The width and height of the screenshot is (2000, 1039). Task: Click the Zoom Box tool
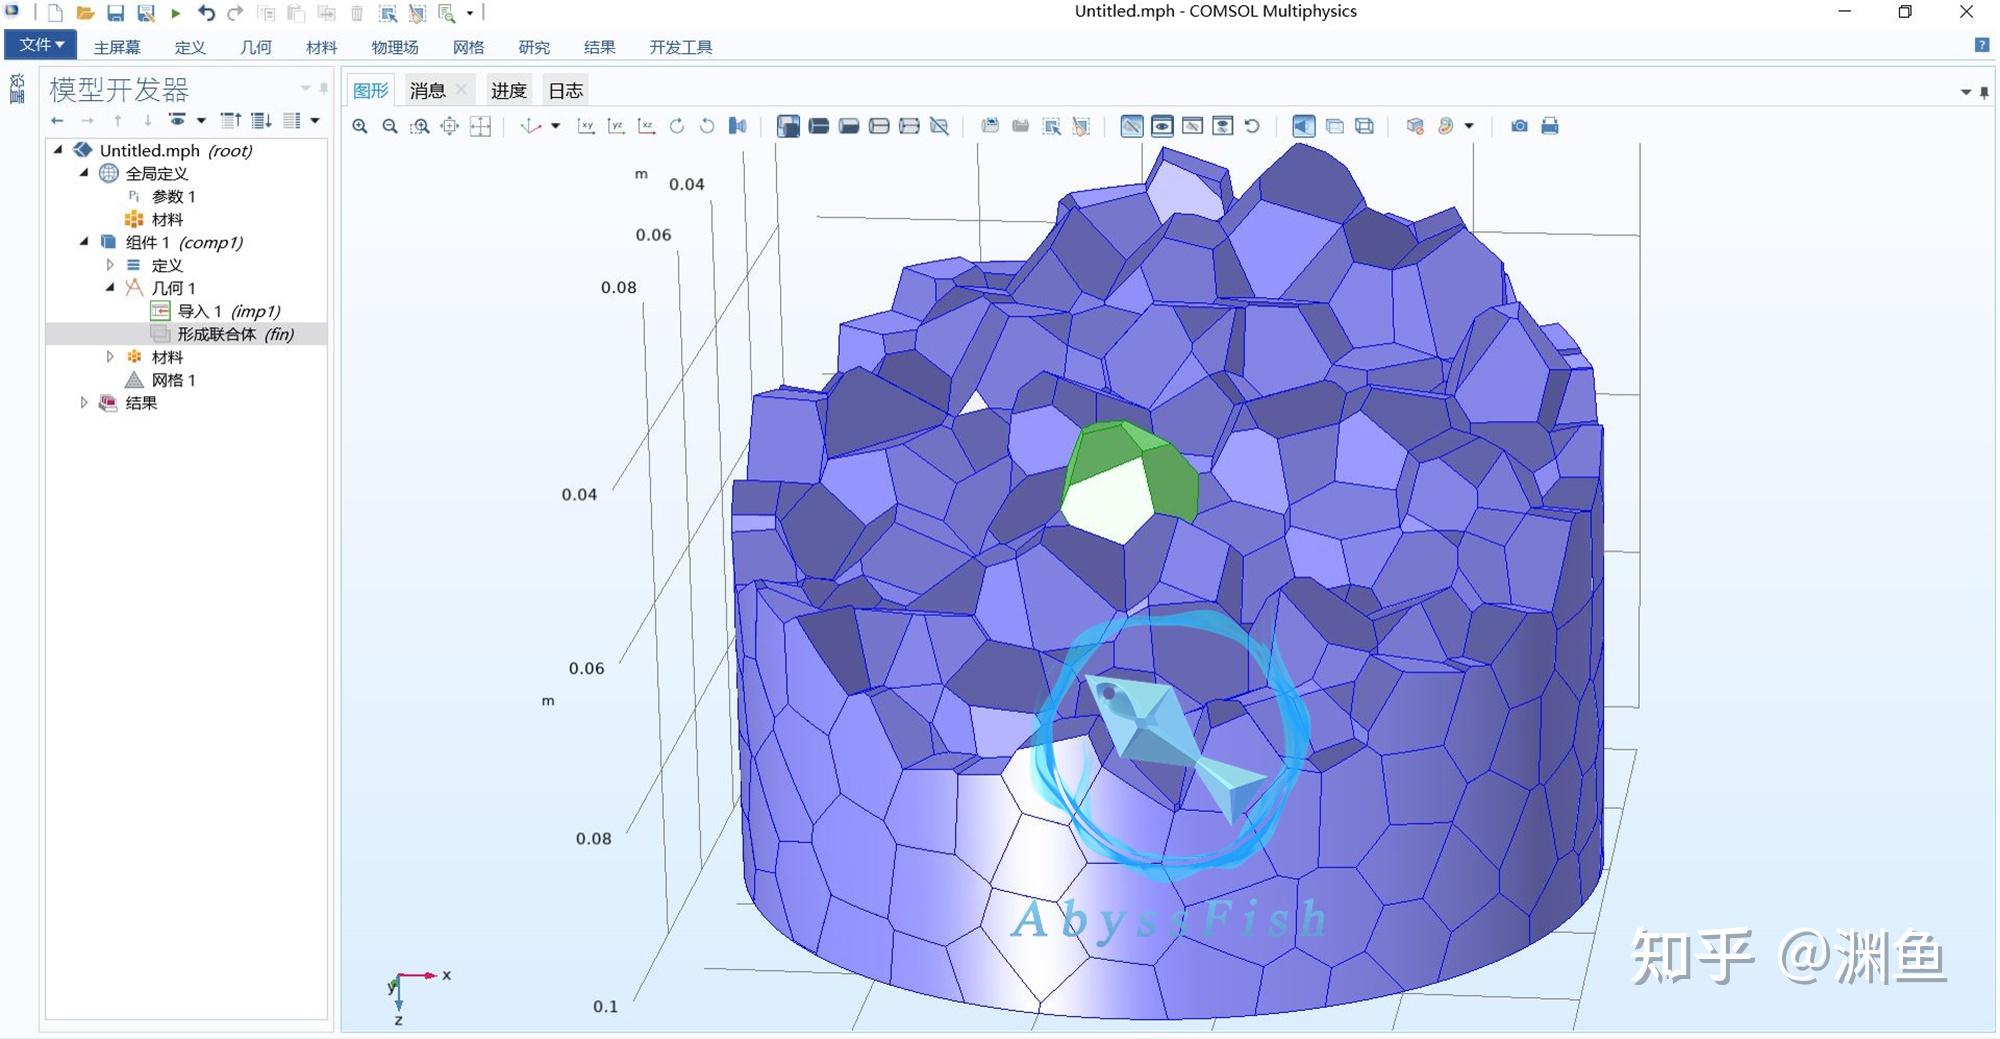[x=420, y=126]
